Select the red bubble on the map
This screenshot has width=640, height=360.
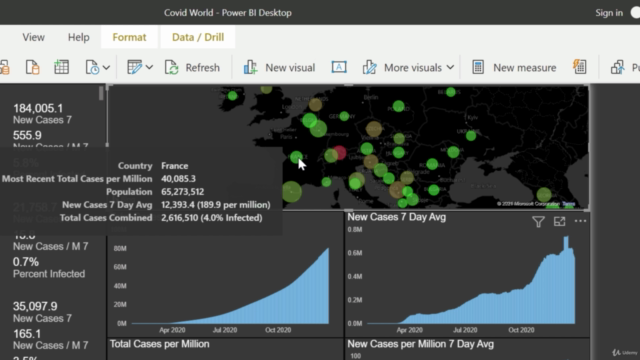pyautogui.click(x=340, y=153)
